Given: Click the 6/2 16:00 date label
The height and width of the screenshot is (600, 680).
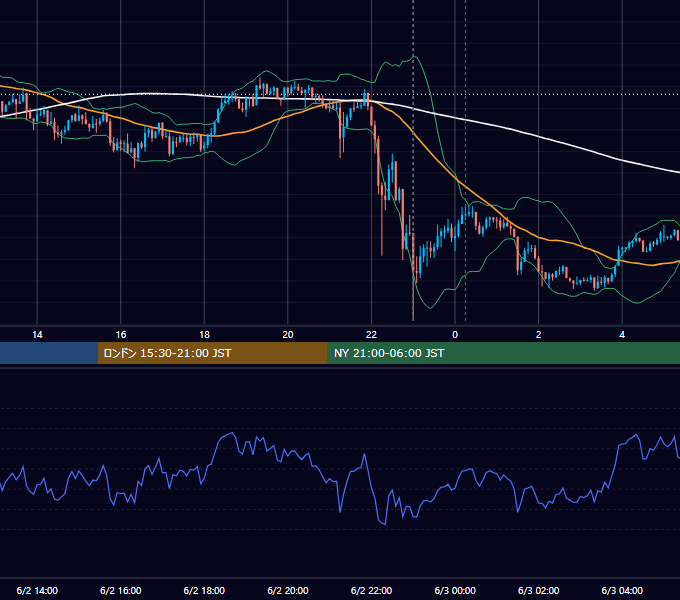Looking at the screenshot, I should click(121, 590).
